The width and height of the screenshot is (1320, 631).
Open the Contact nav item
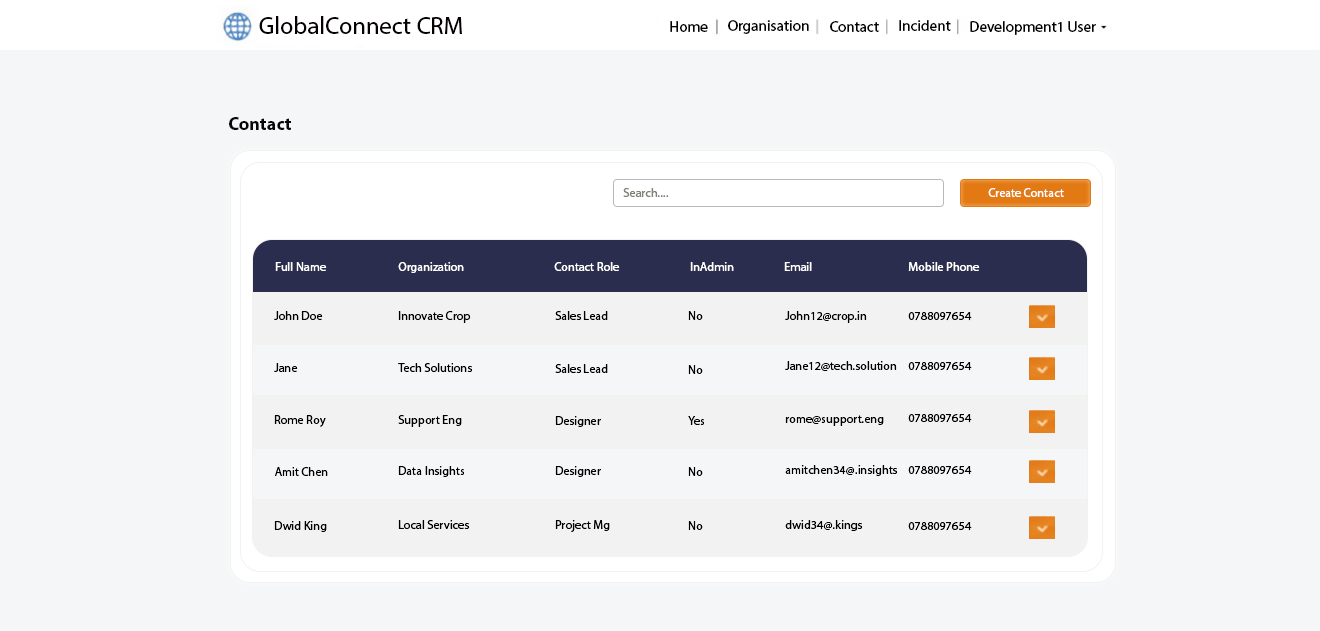click(x=854, y=27)
